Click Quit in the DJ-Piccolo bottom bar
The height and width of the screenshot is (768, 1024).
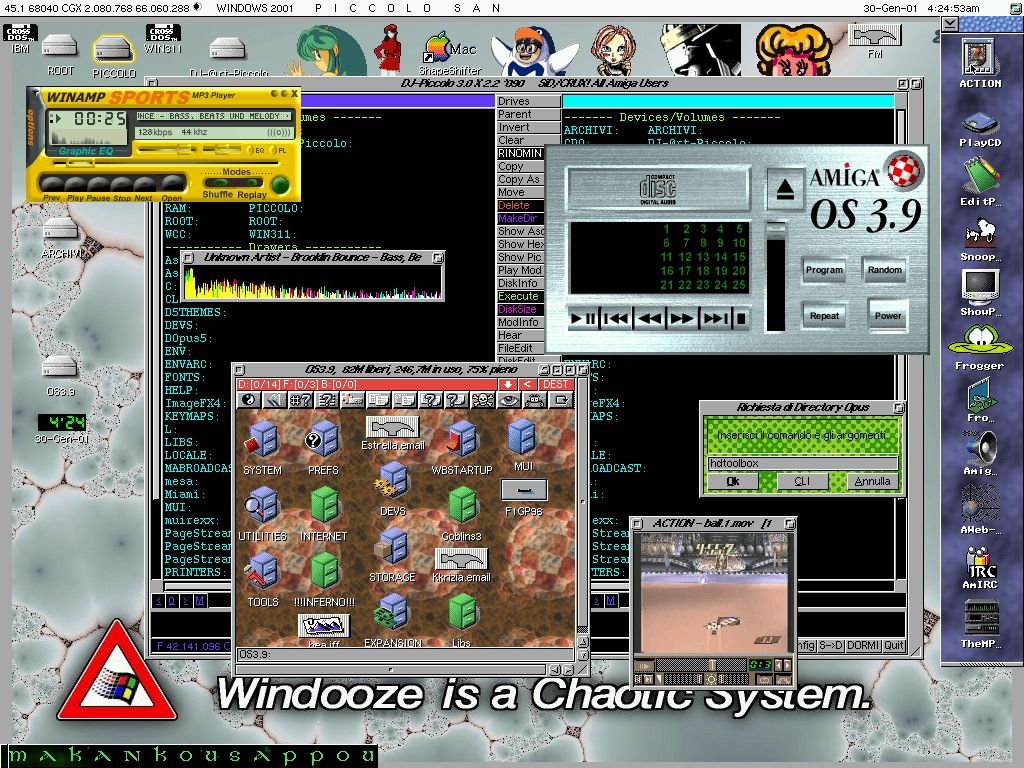pos(893,645)
